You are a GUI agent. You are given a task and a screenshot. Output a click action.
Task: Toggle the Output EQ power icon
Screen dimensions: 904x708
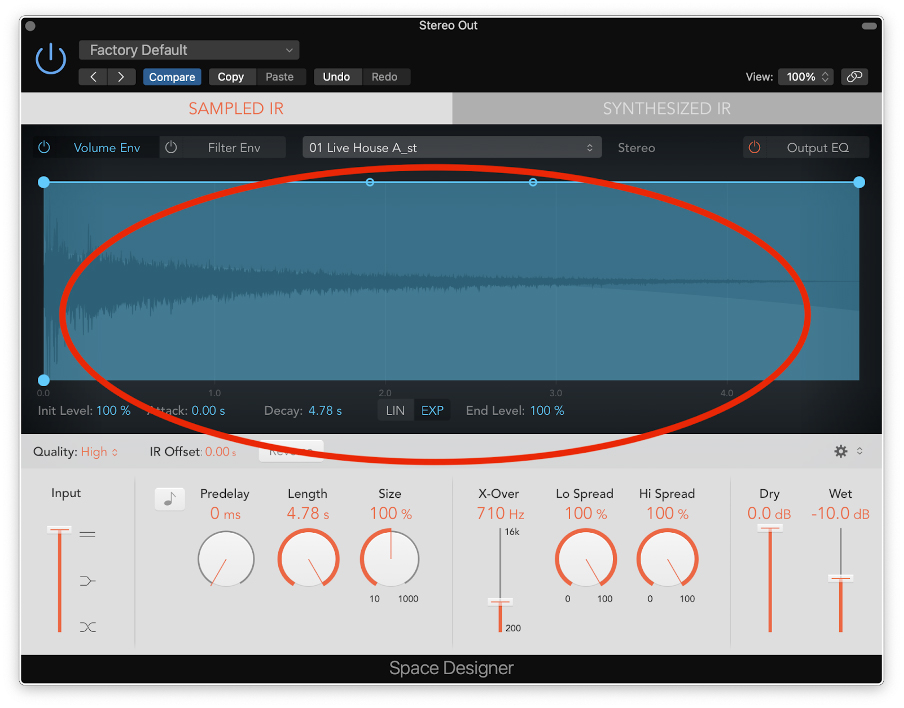754,148
